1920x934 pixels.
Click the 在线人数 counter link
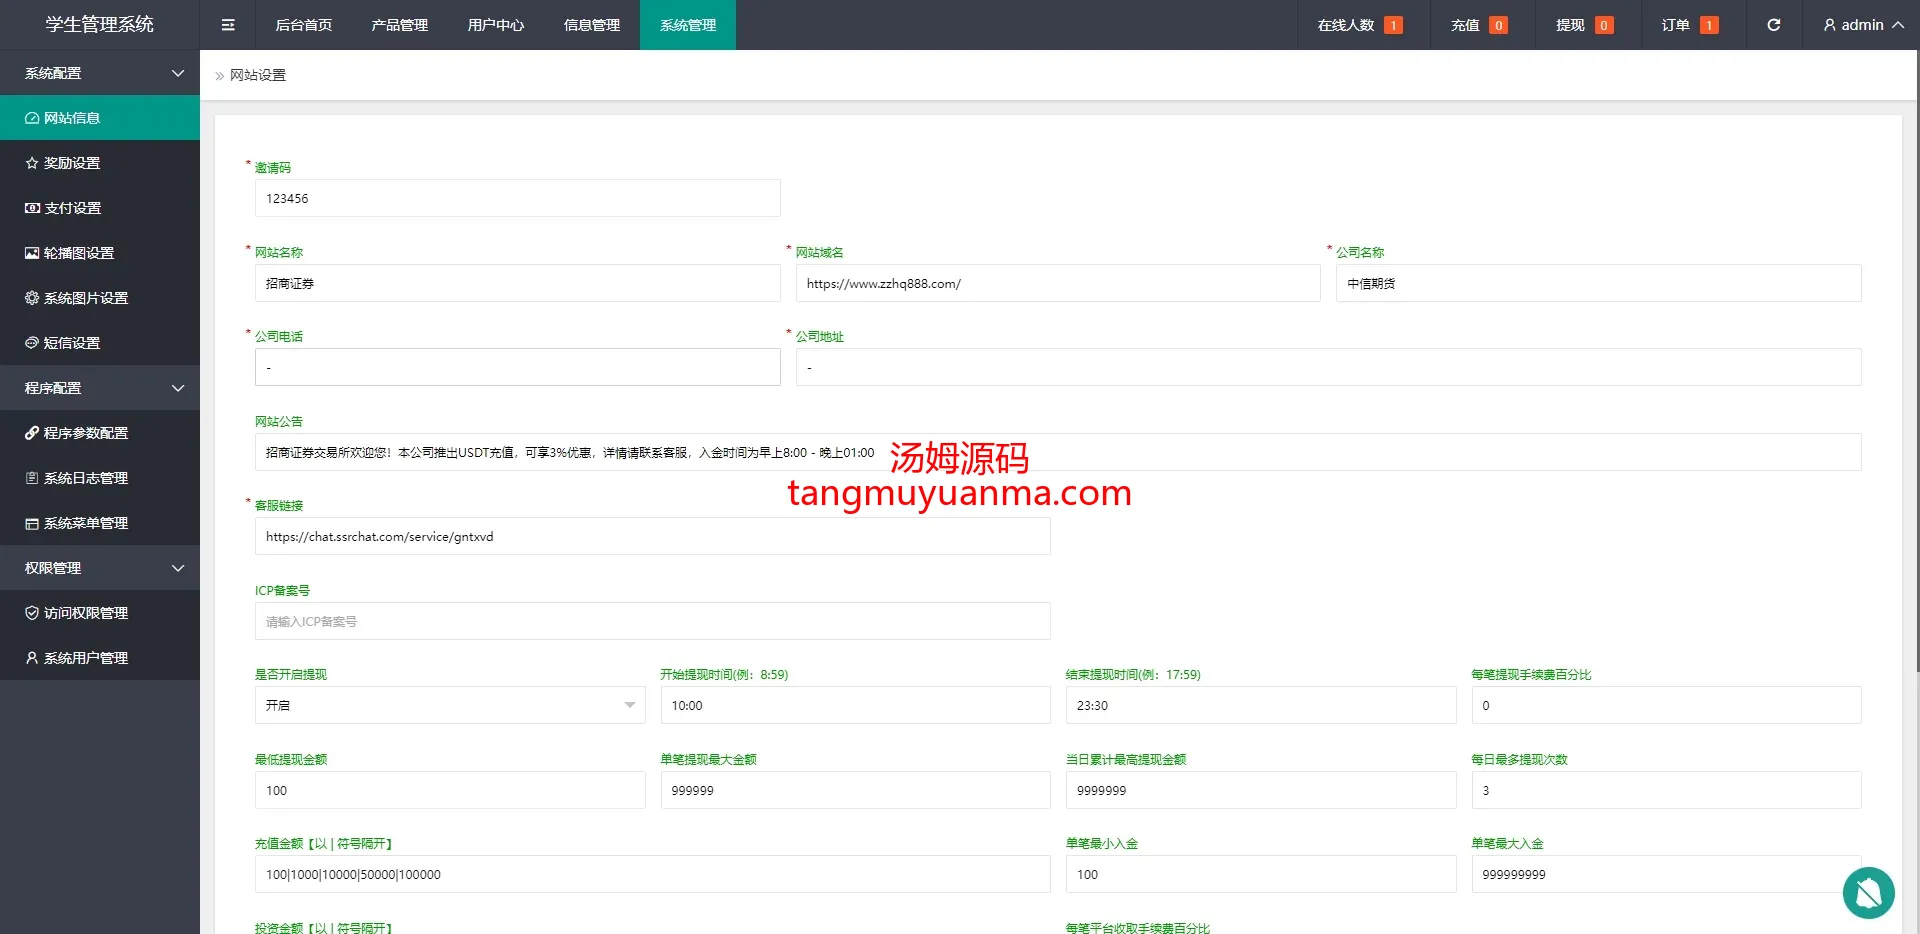click(x=1358, y=25)
